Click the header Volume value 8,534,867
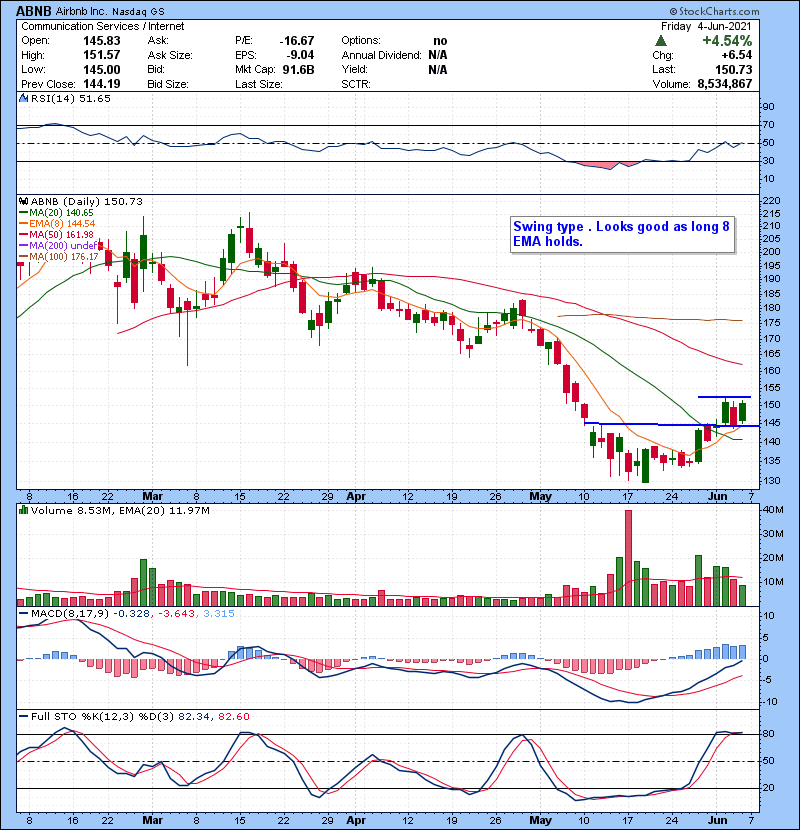 click(725, 84)
